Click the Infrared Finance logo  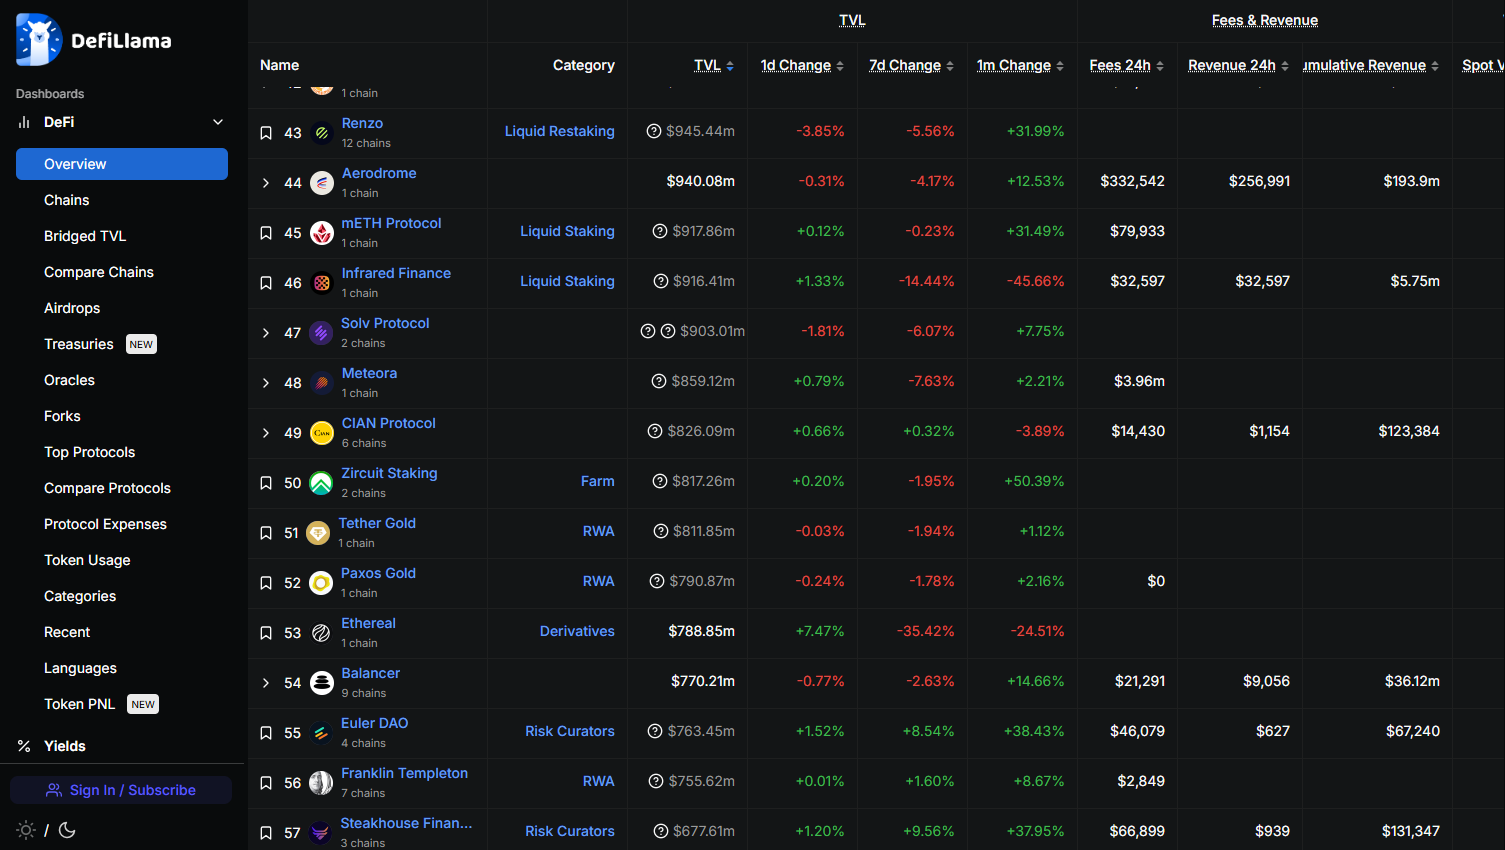[x=322, y=283]
